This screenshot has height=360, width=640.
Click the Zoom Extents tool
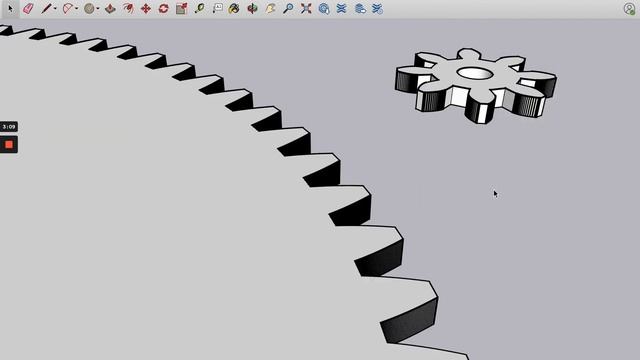tap(306, 9)
